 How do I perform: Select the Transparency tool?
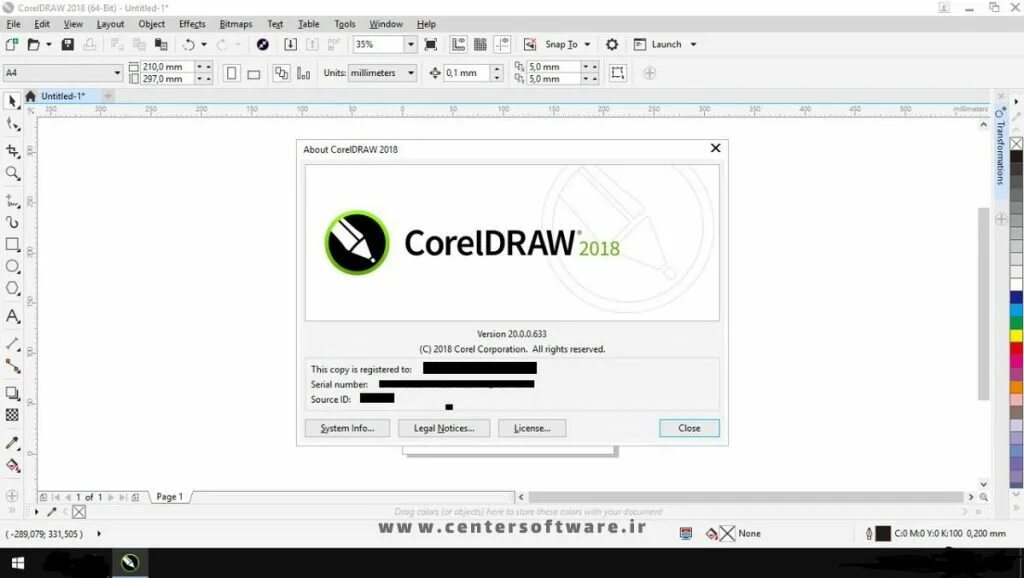(x=12, y=415)
